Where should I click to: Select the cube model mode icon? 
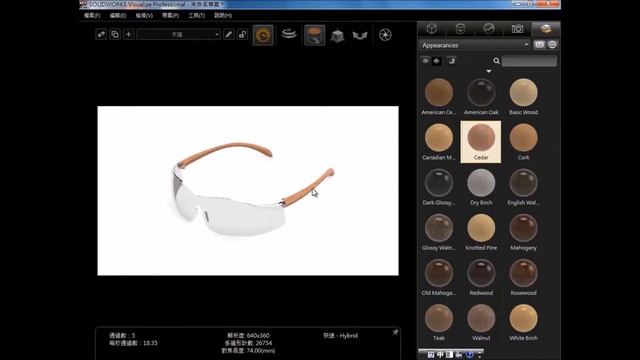[x=337, y=36]
